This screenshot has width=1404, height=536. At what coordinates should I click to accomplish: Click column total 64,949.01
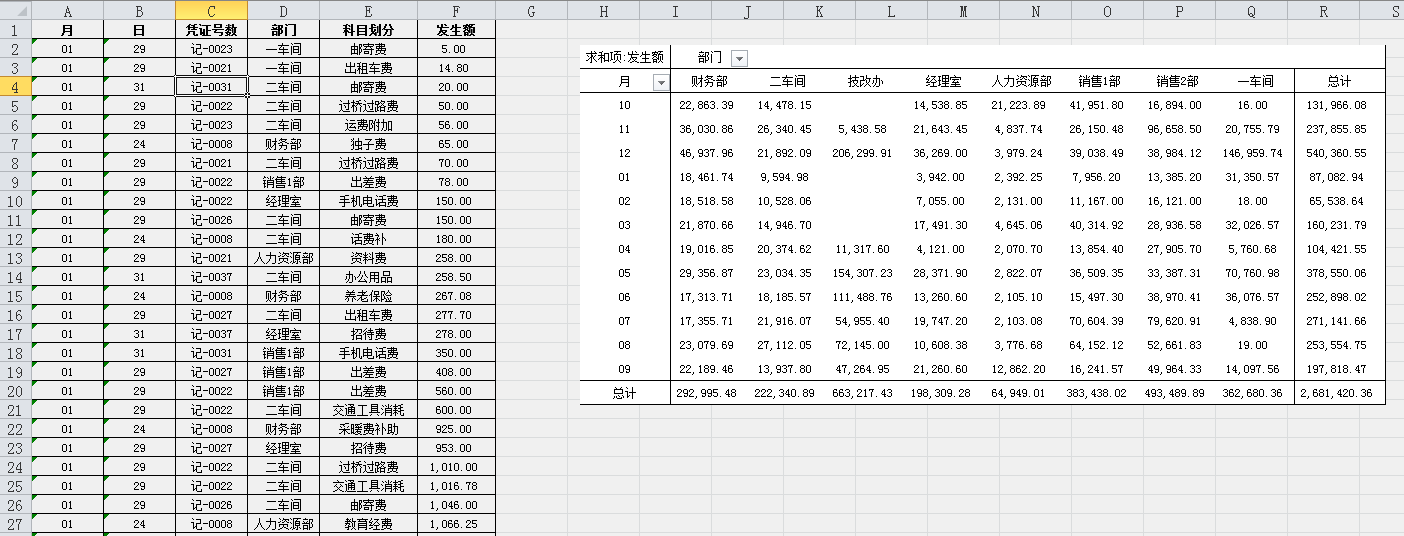click(x=1019, y=393)
